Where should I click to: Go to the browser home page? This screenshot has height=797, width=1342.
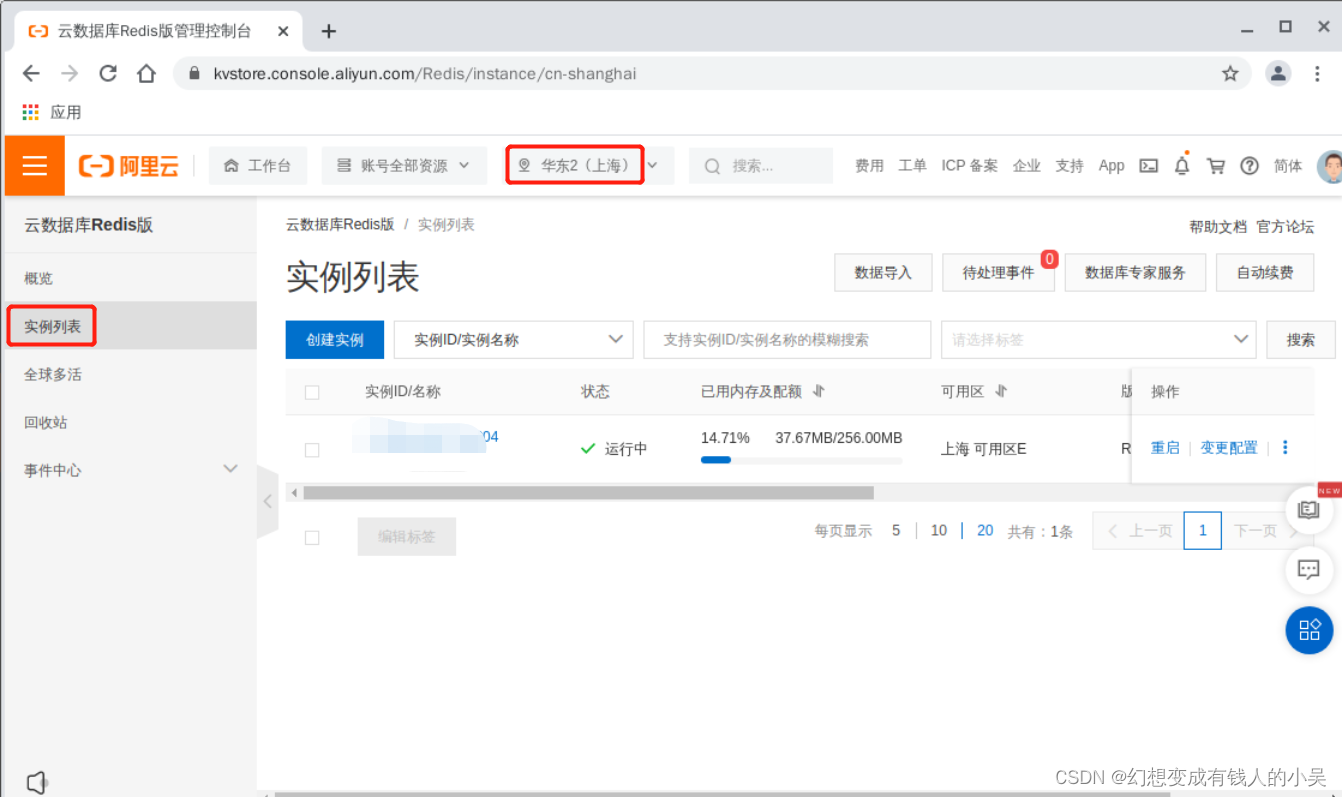(146, 73)
